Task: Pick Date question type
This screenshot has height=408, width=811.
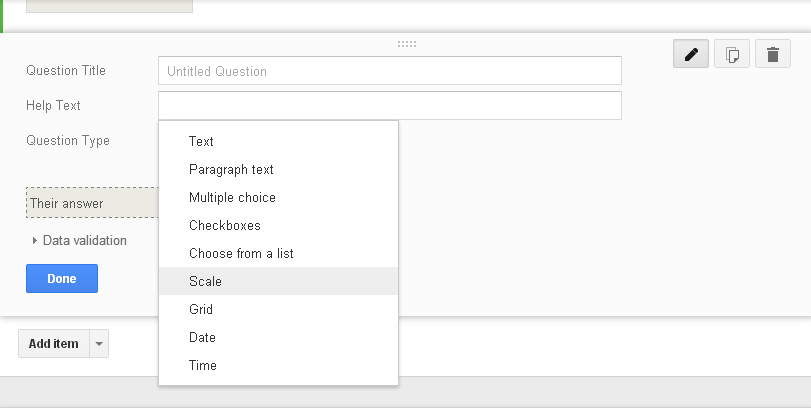Action: coord(202,337)
